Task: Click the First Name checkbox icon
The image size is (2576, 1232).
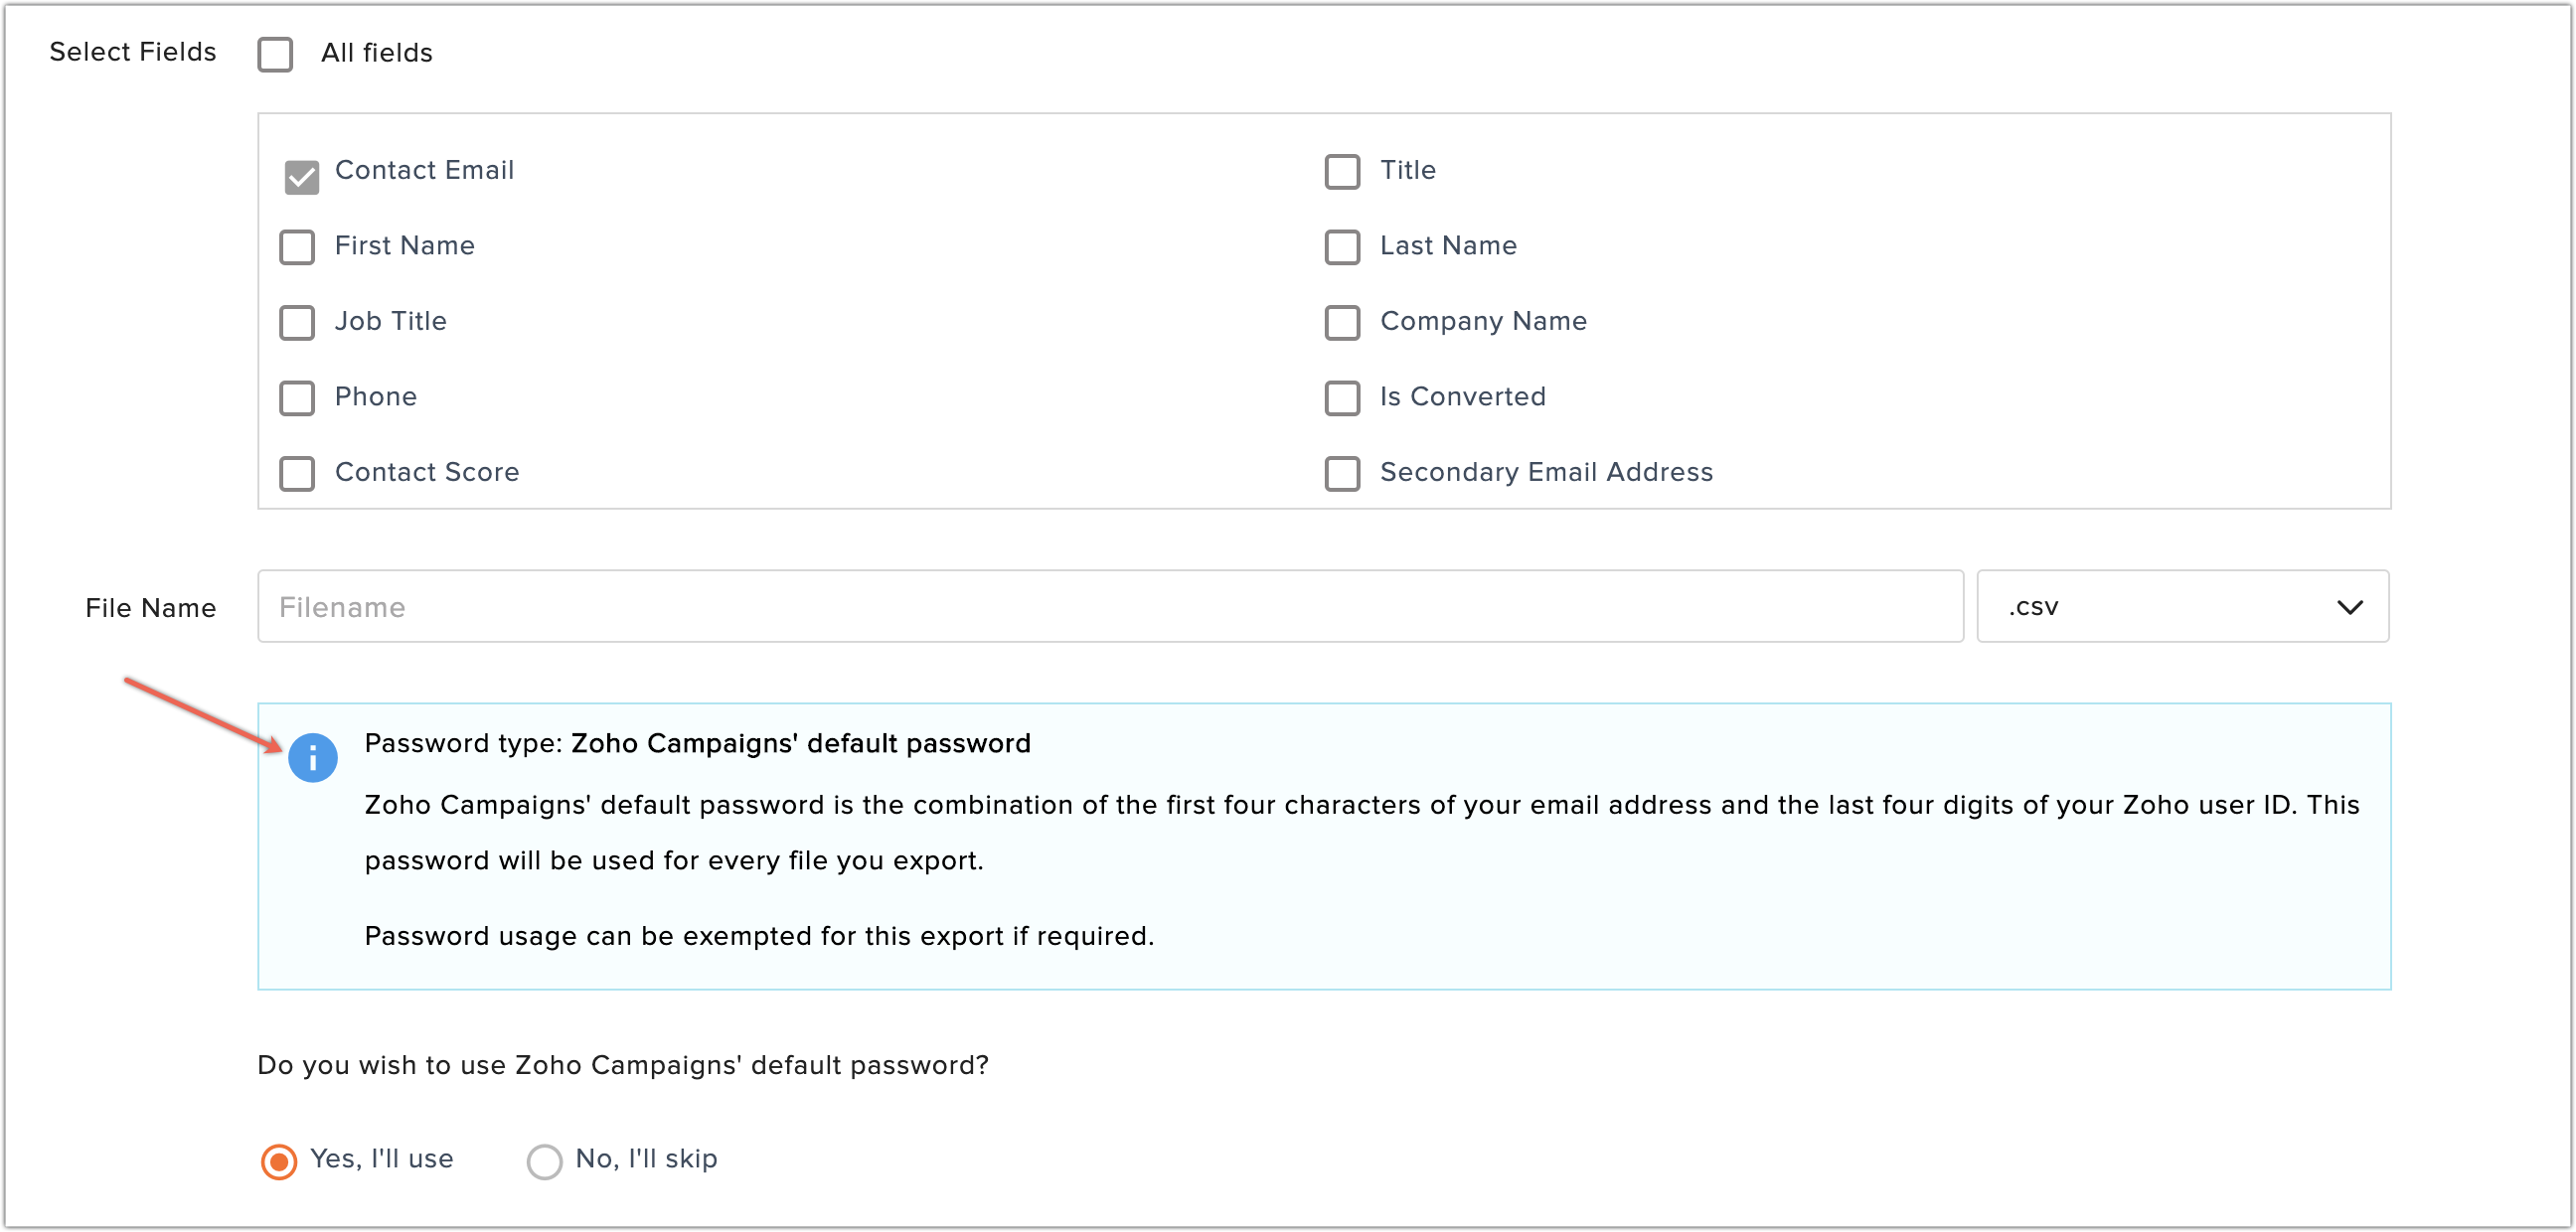Action: point(302,244)
